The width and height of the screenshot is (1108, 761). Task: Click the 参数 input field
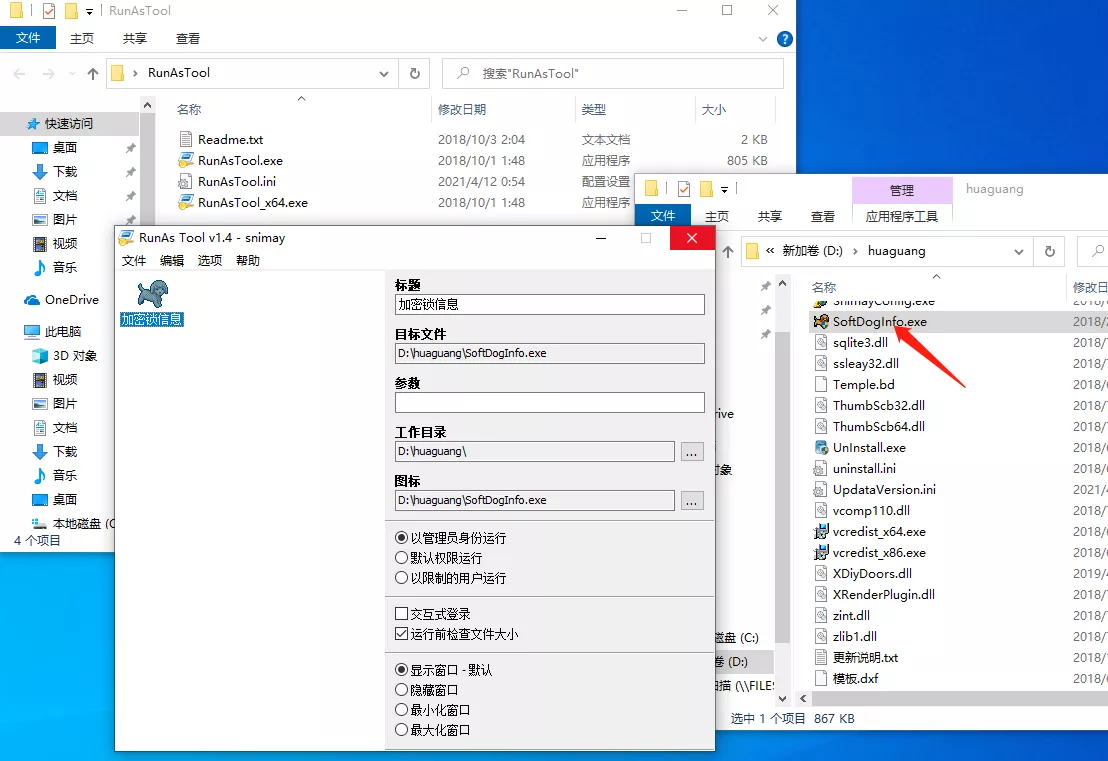pos(549,402)
